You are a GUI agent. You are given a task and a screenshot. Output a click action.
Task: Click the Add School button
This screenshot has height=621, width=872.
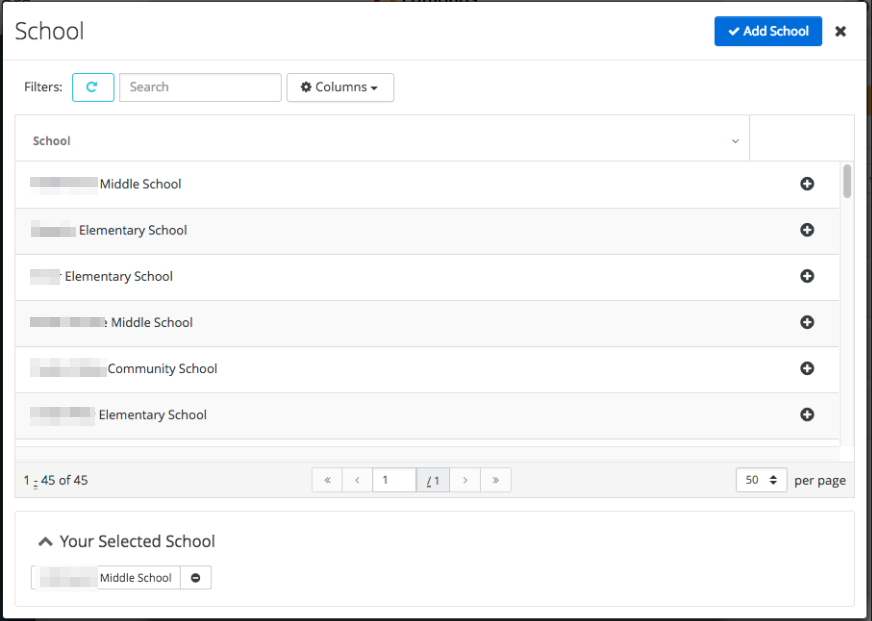click(768, 31)
